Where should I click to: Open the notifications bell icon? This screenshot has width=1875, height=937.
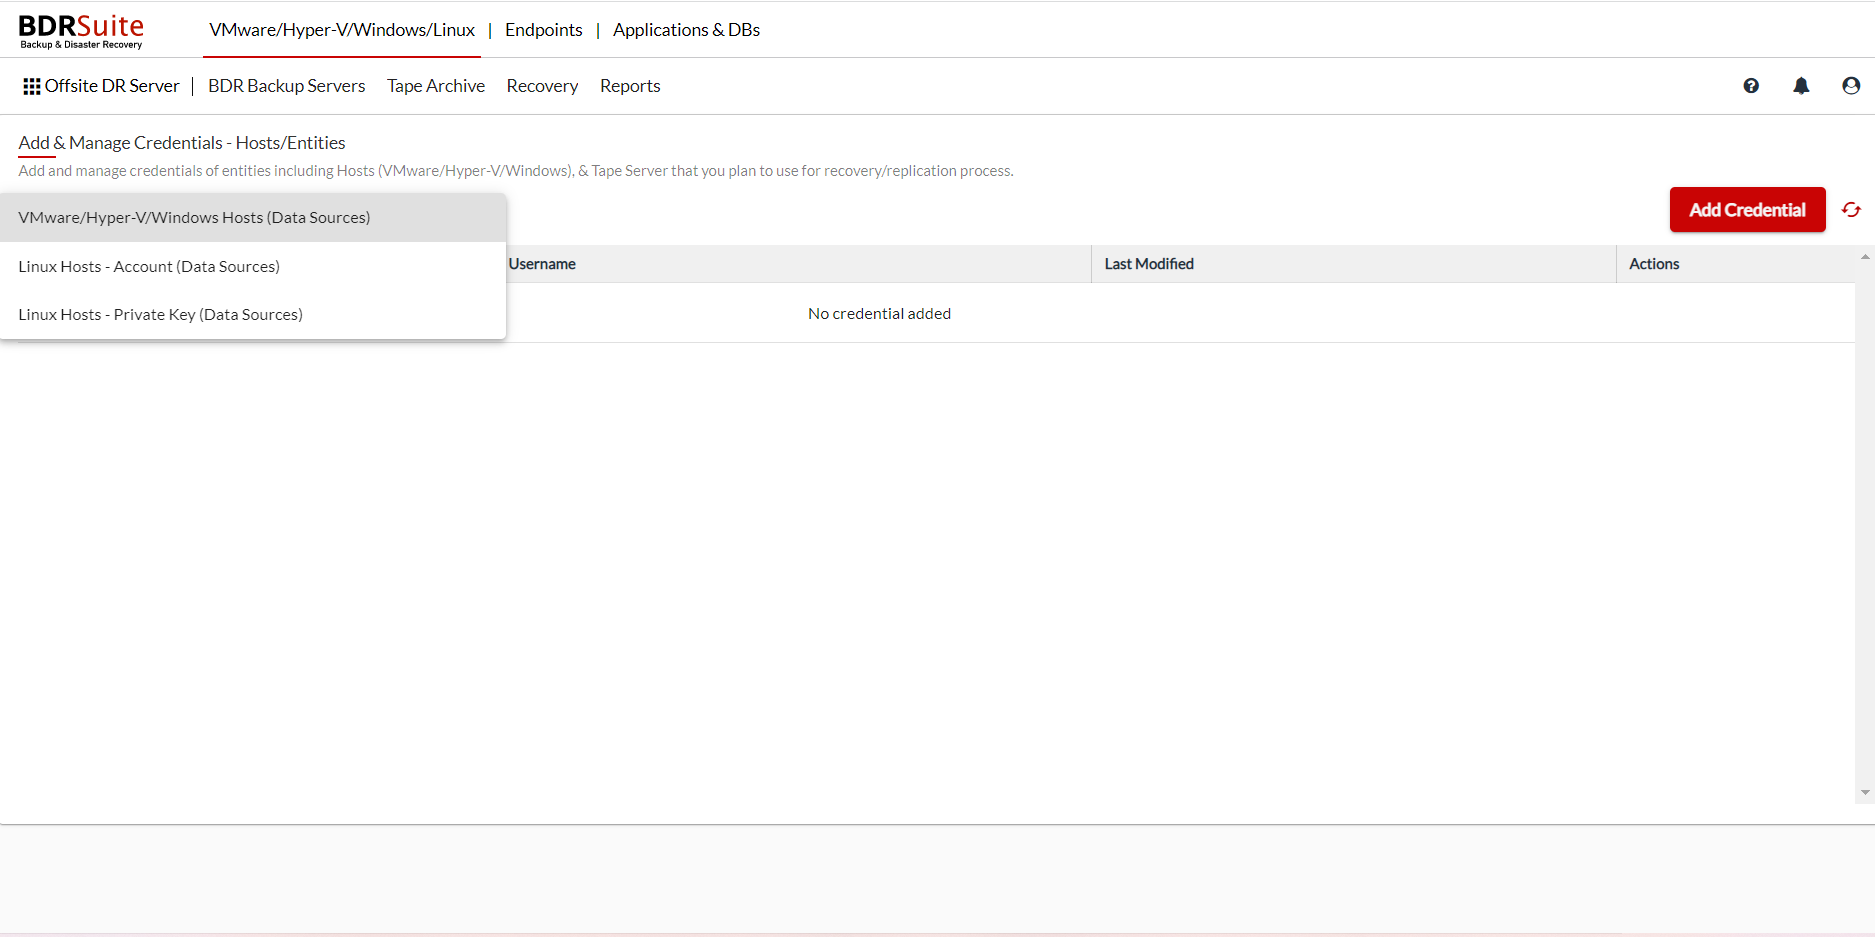coord(1801,86)
